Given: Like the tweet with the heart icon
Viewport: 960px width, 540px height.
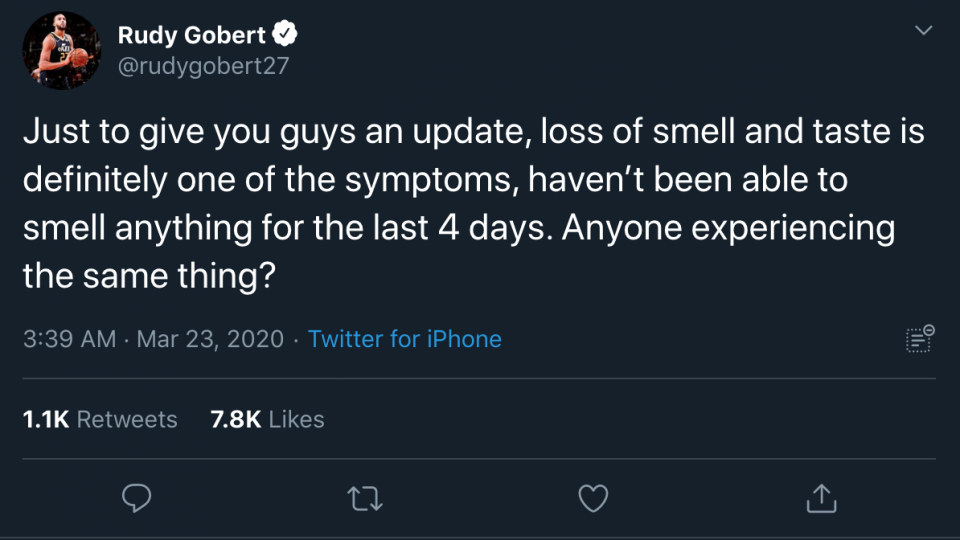Looking at the screenshot, I should (x=594, y=497).
